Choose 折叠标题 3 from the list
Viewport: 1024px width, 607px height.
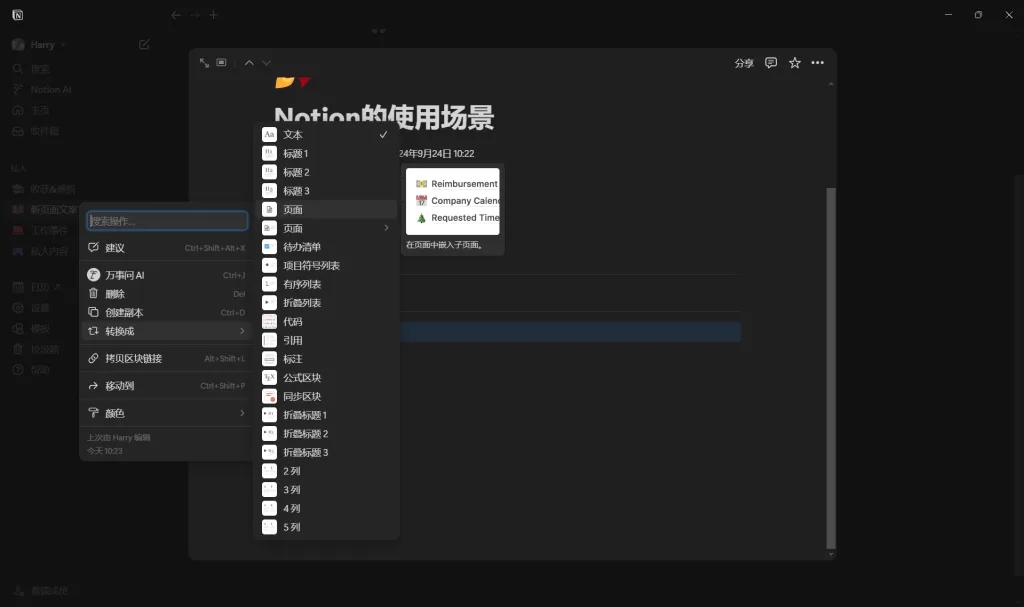point(325,452)
